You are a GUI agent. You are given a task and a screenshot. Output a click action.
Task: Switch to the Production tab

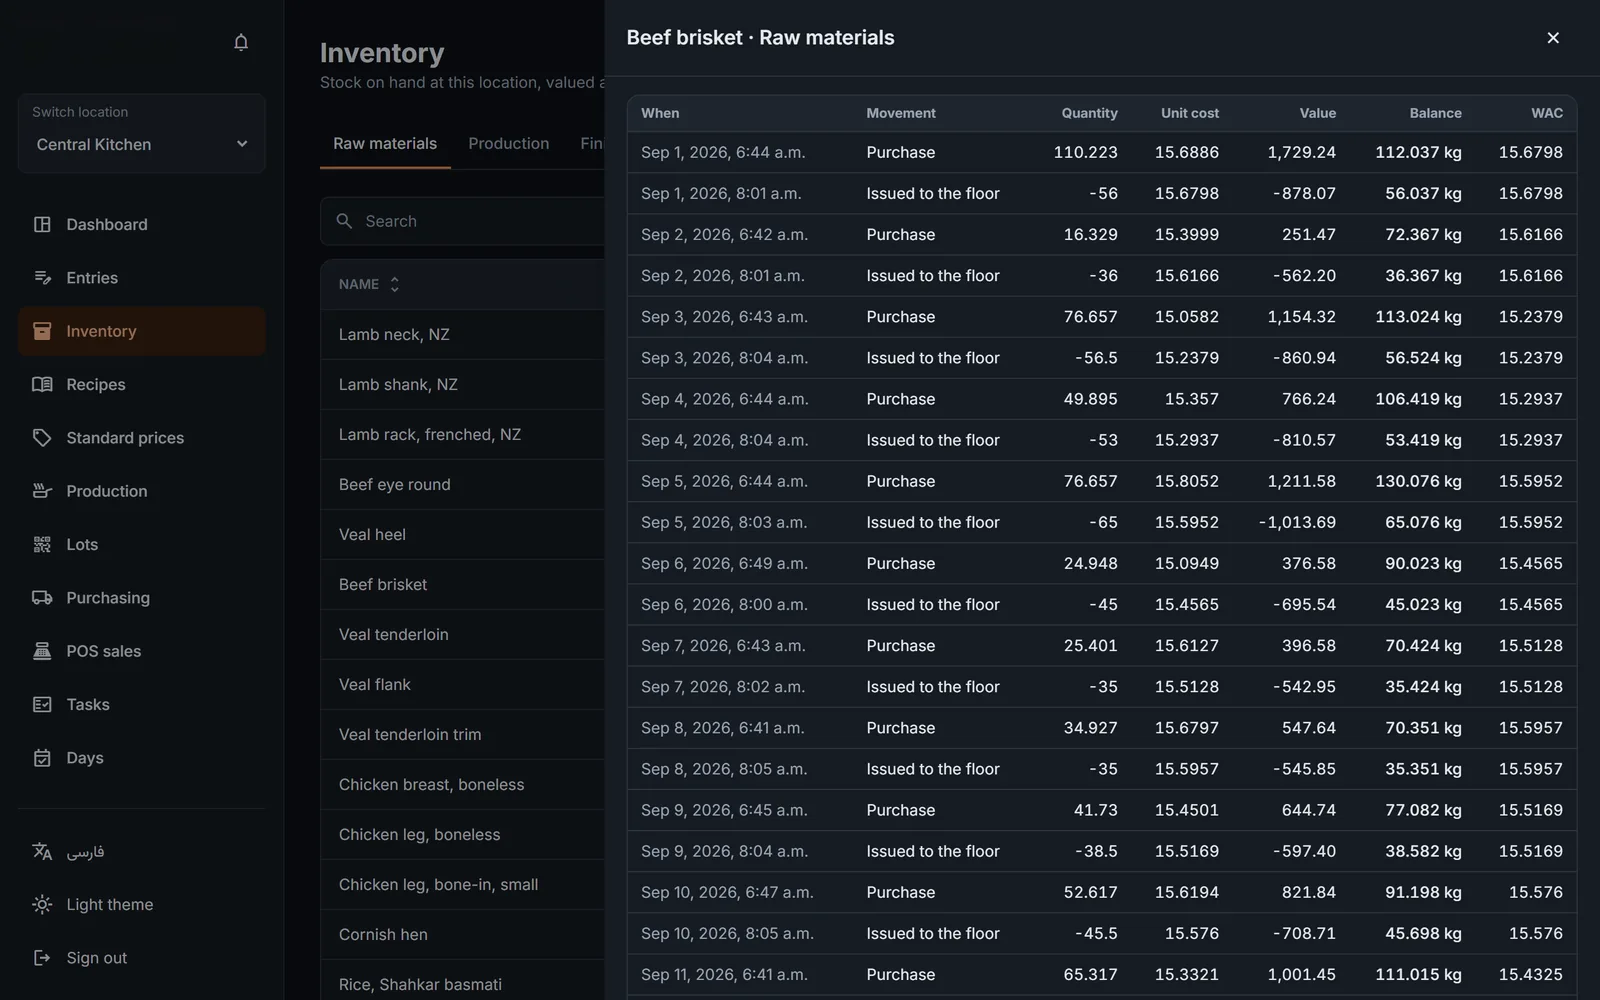508,144
